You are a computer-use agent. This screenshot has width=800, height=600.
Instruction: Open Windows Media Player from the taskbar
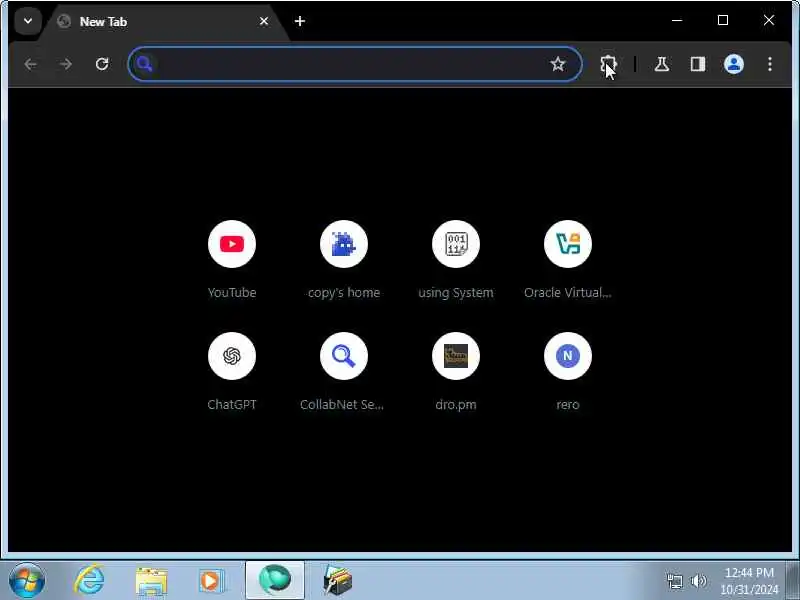coord(211,582)
